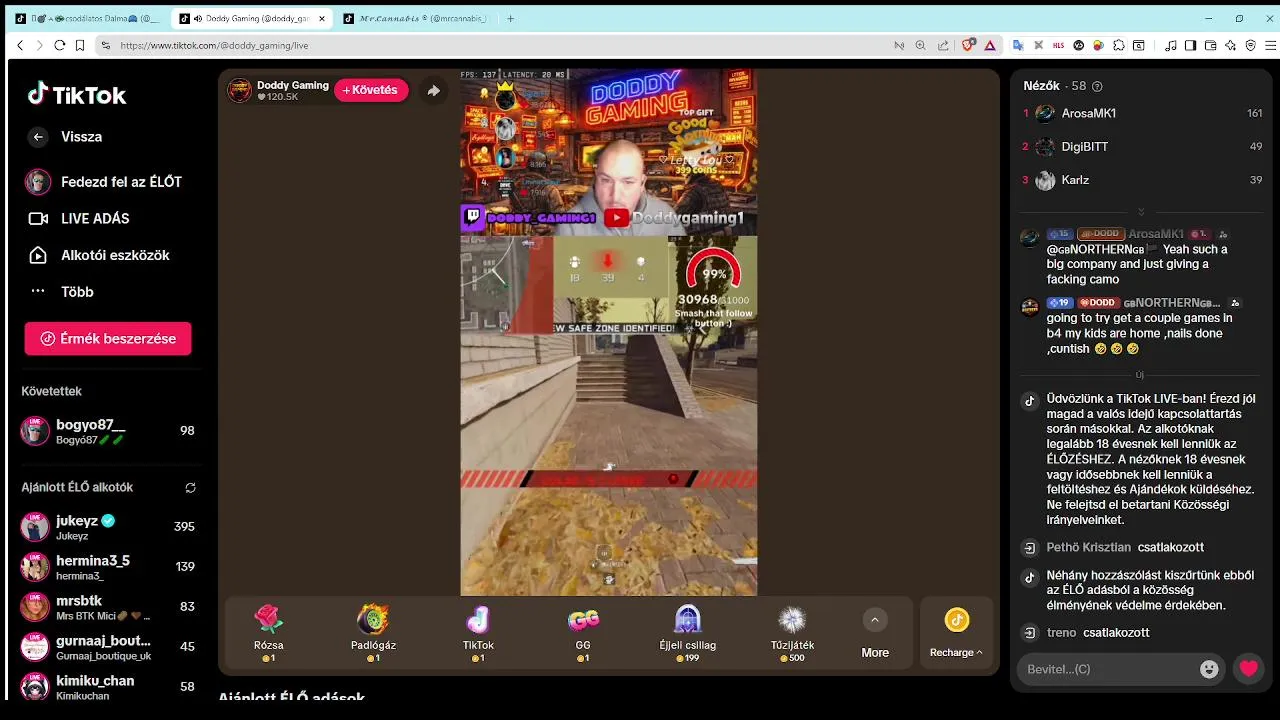
Task: Open Nézők info question mark icon
Action: point(1097,87)
